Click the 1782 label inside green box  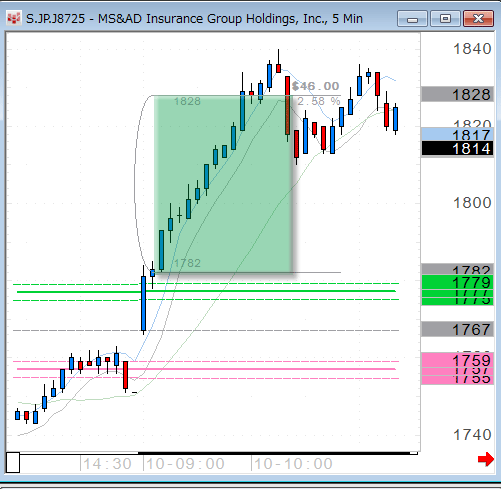187,263
